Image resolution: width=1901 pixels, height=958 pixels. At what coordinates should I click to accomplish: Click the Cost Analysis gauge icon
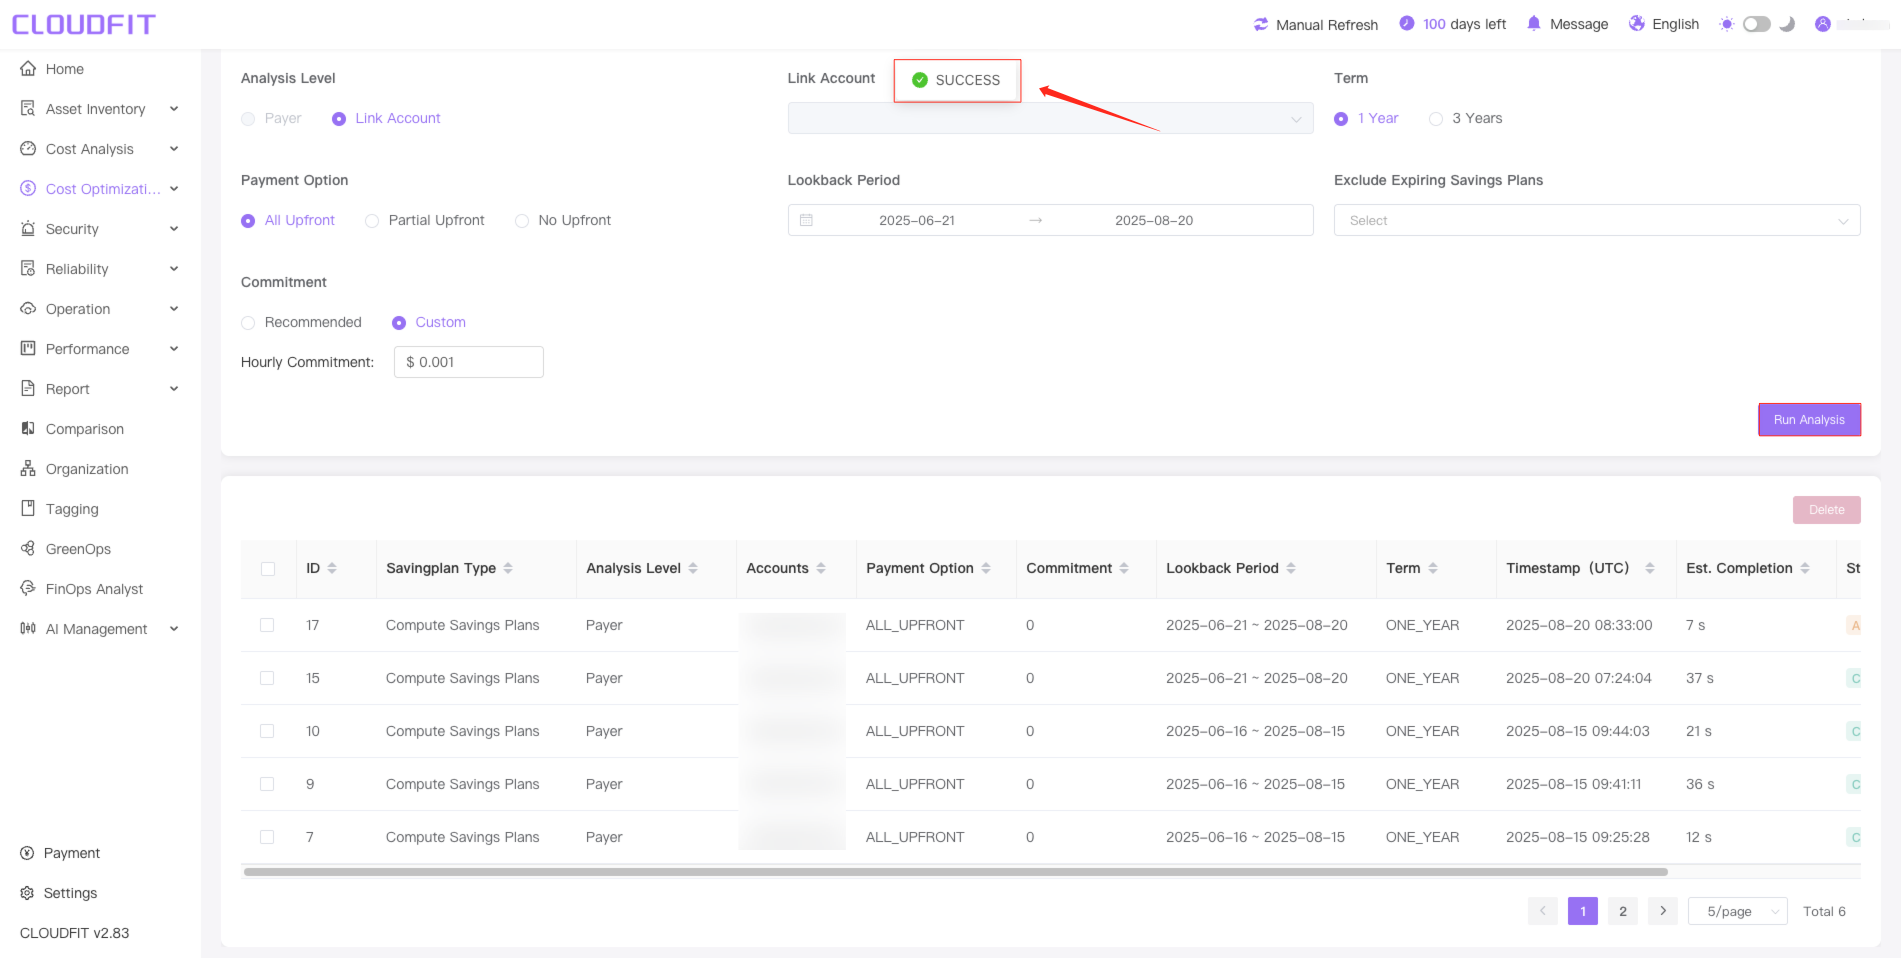[28, 149]
